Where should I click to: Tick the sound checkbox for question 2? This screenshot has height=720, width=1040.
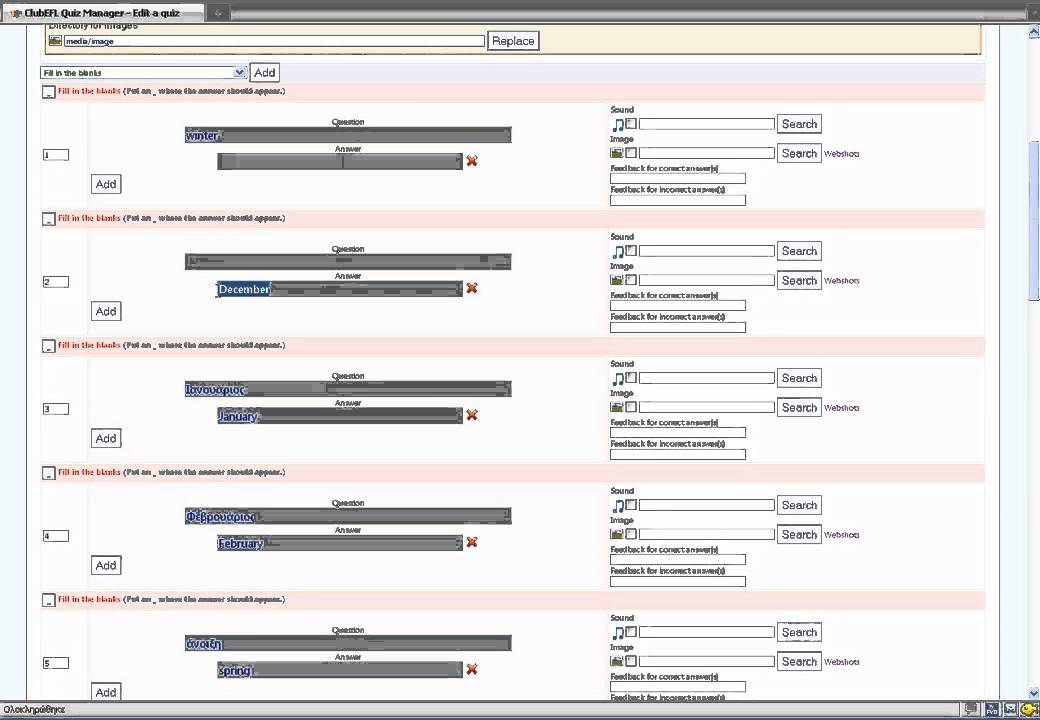631,251
